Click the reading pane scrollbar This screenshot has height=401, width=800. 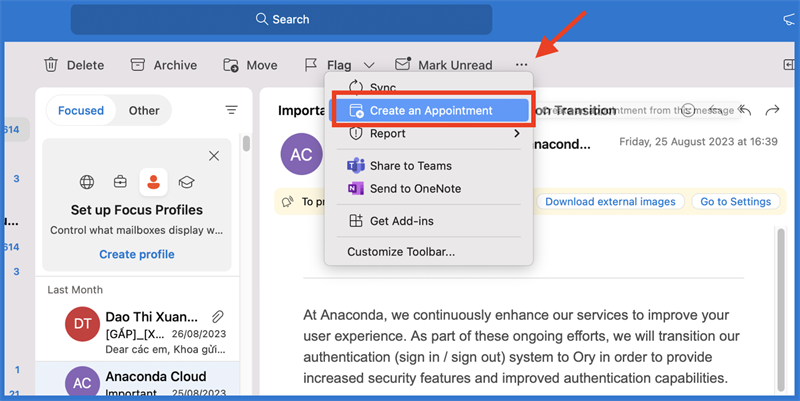click(781, 310)
